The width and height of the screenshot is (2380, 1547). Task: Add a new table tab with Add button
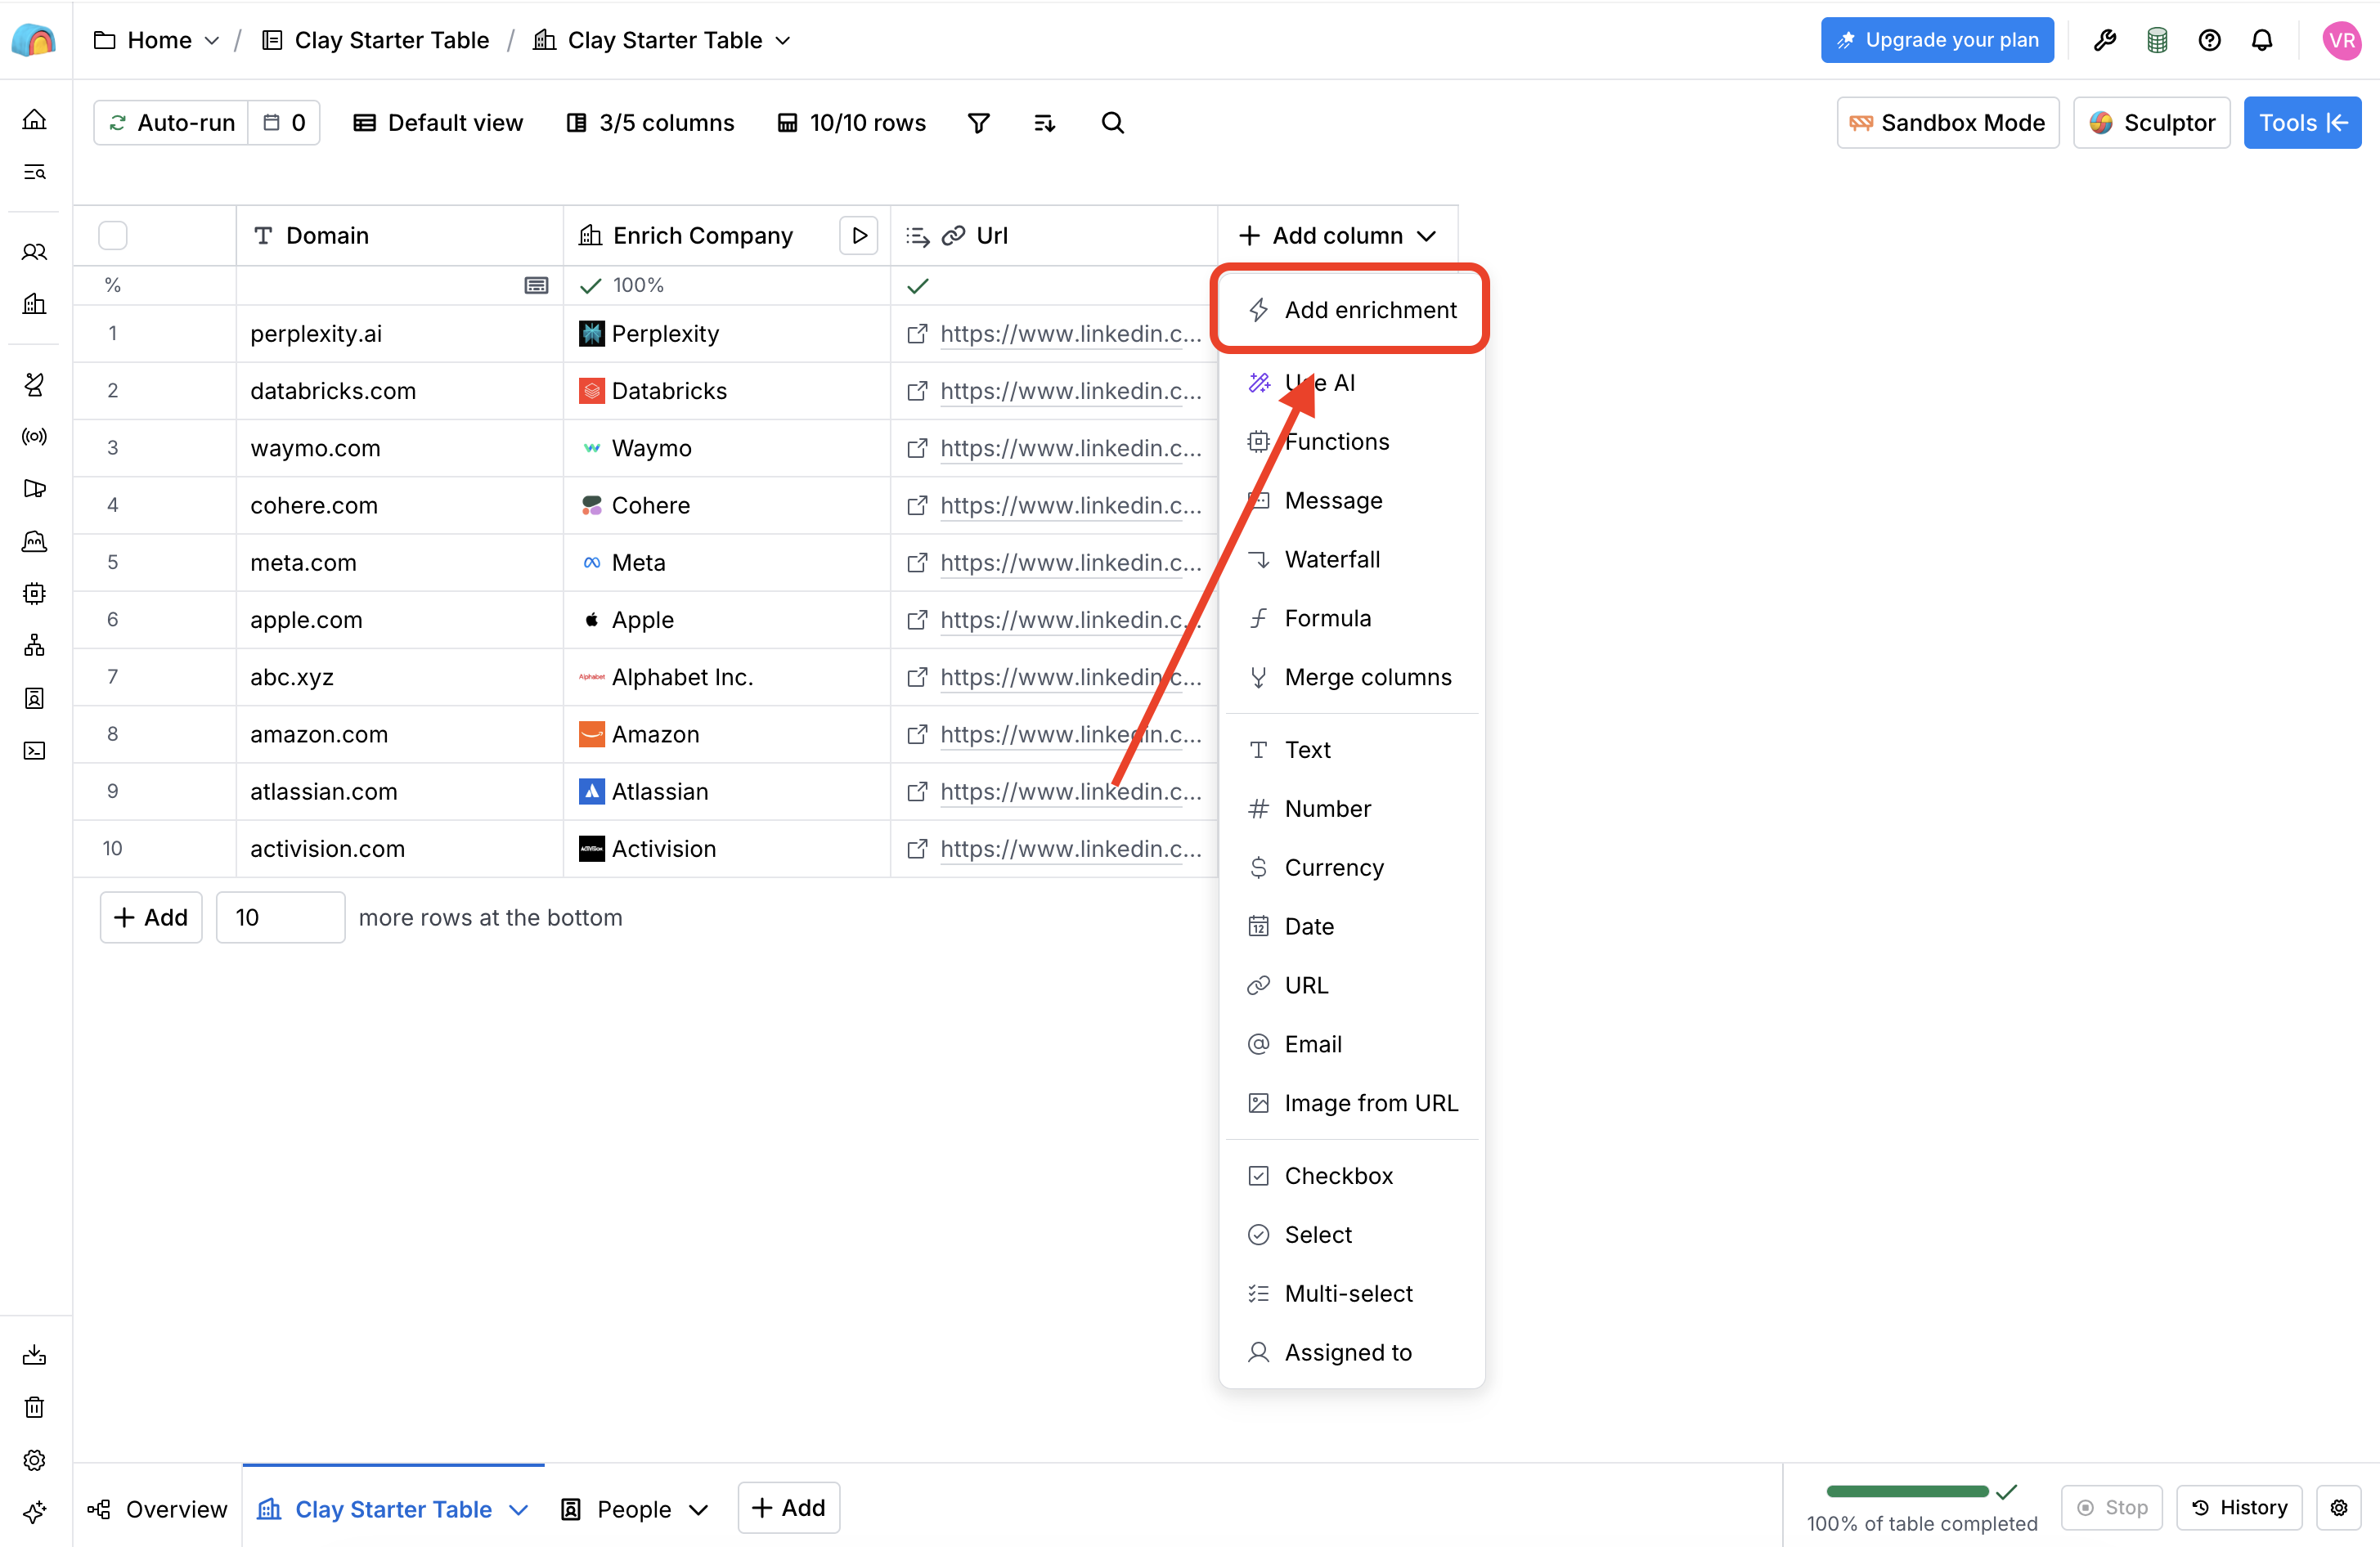[788, 1507]
